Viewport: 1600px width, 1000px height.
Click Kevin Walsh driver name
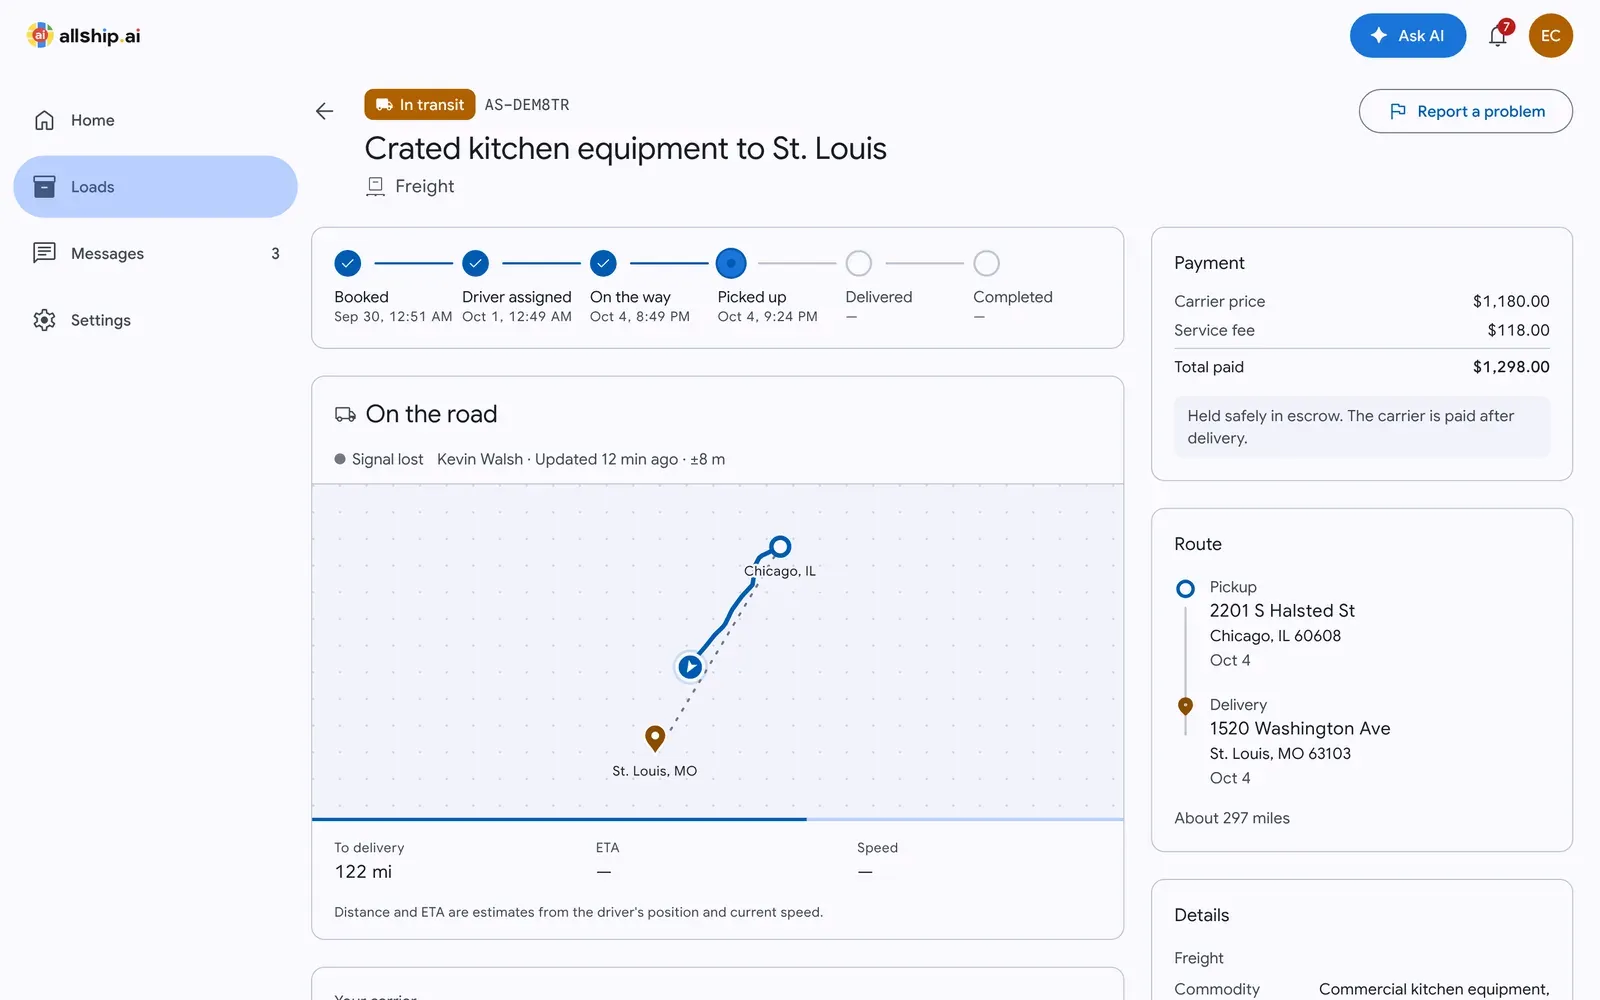click(480, 459)
